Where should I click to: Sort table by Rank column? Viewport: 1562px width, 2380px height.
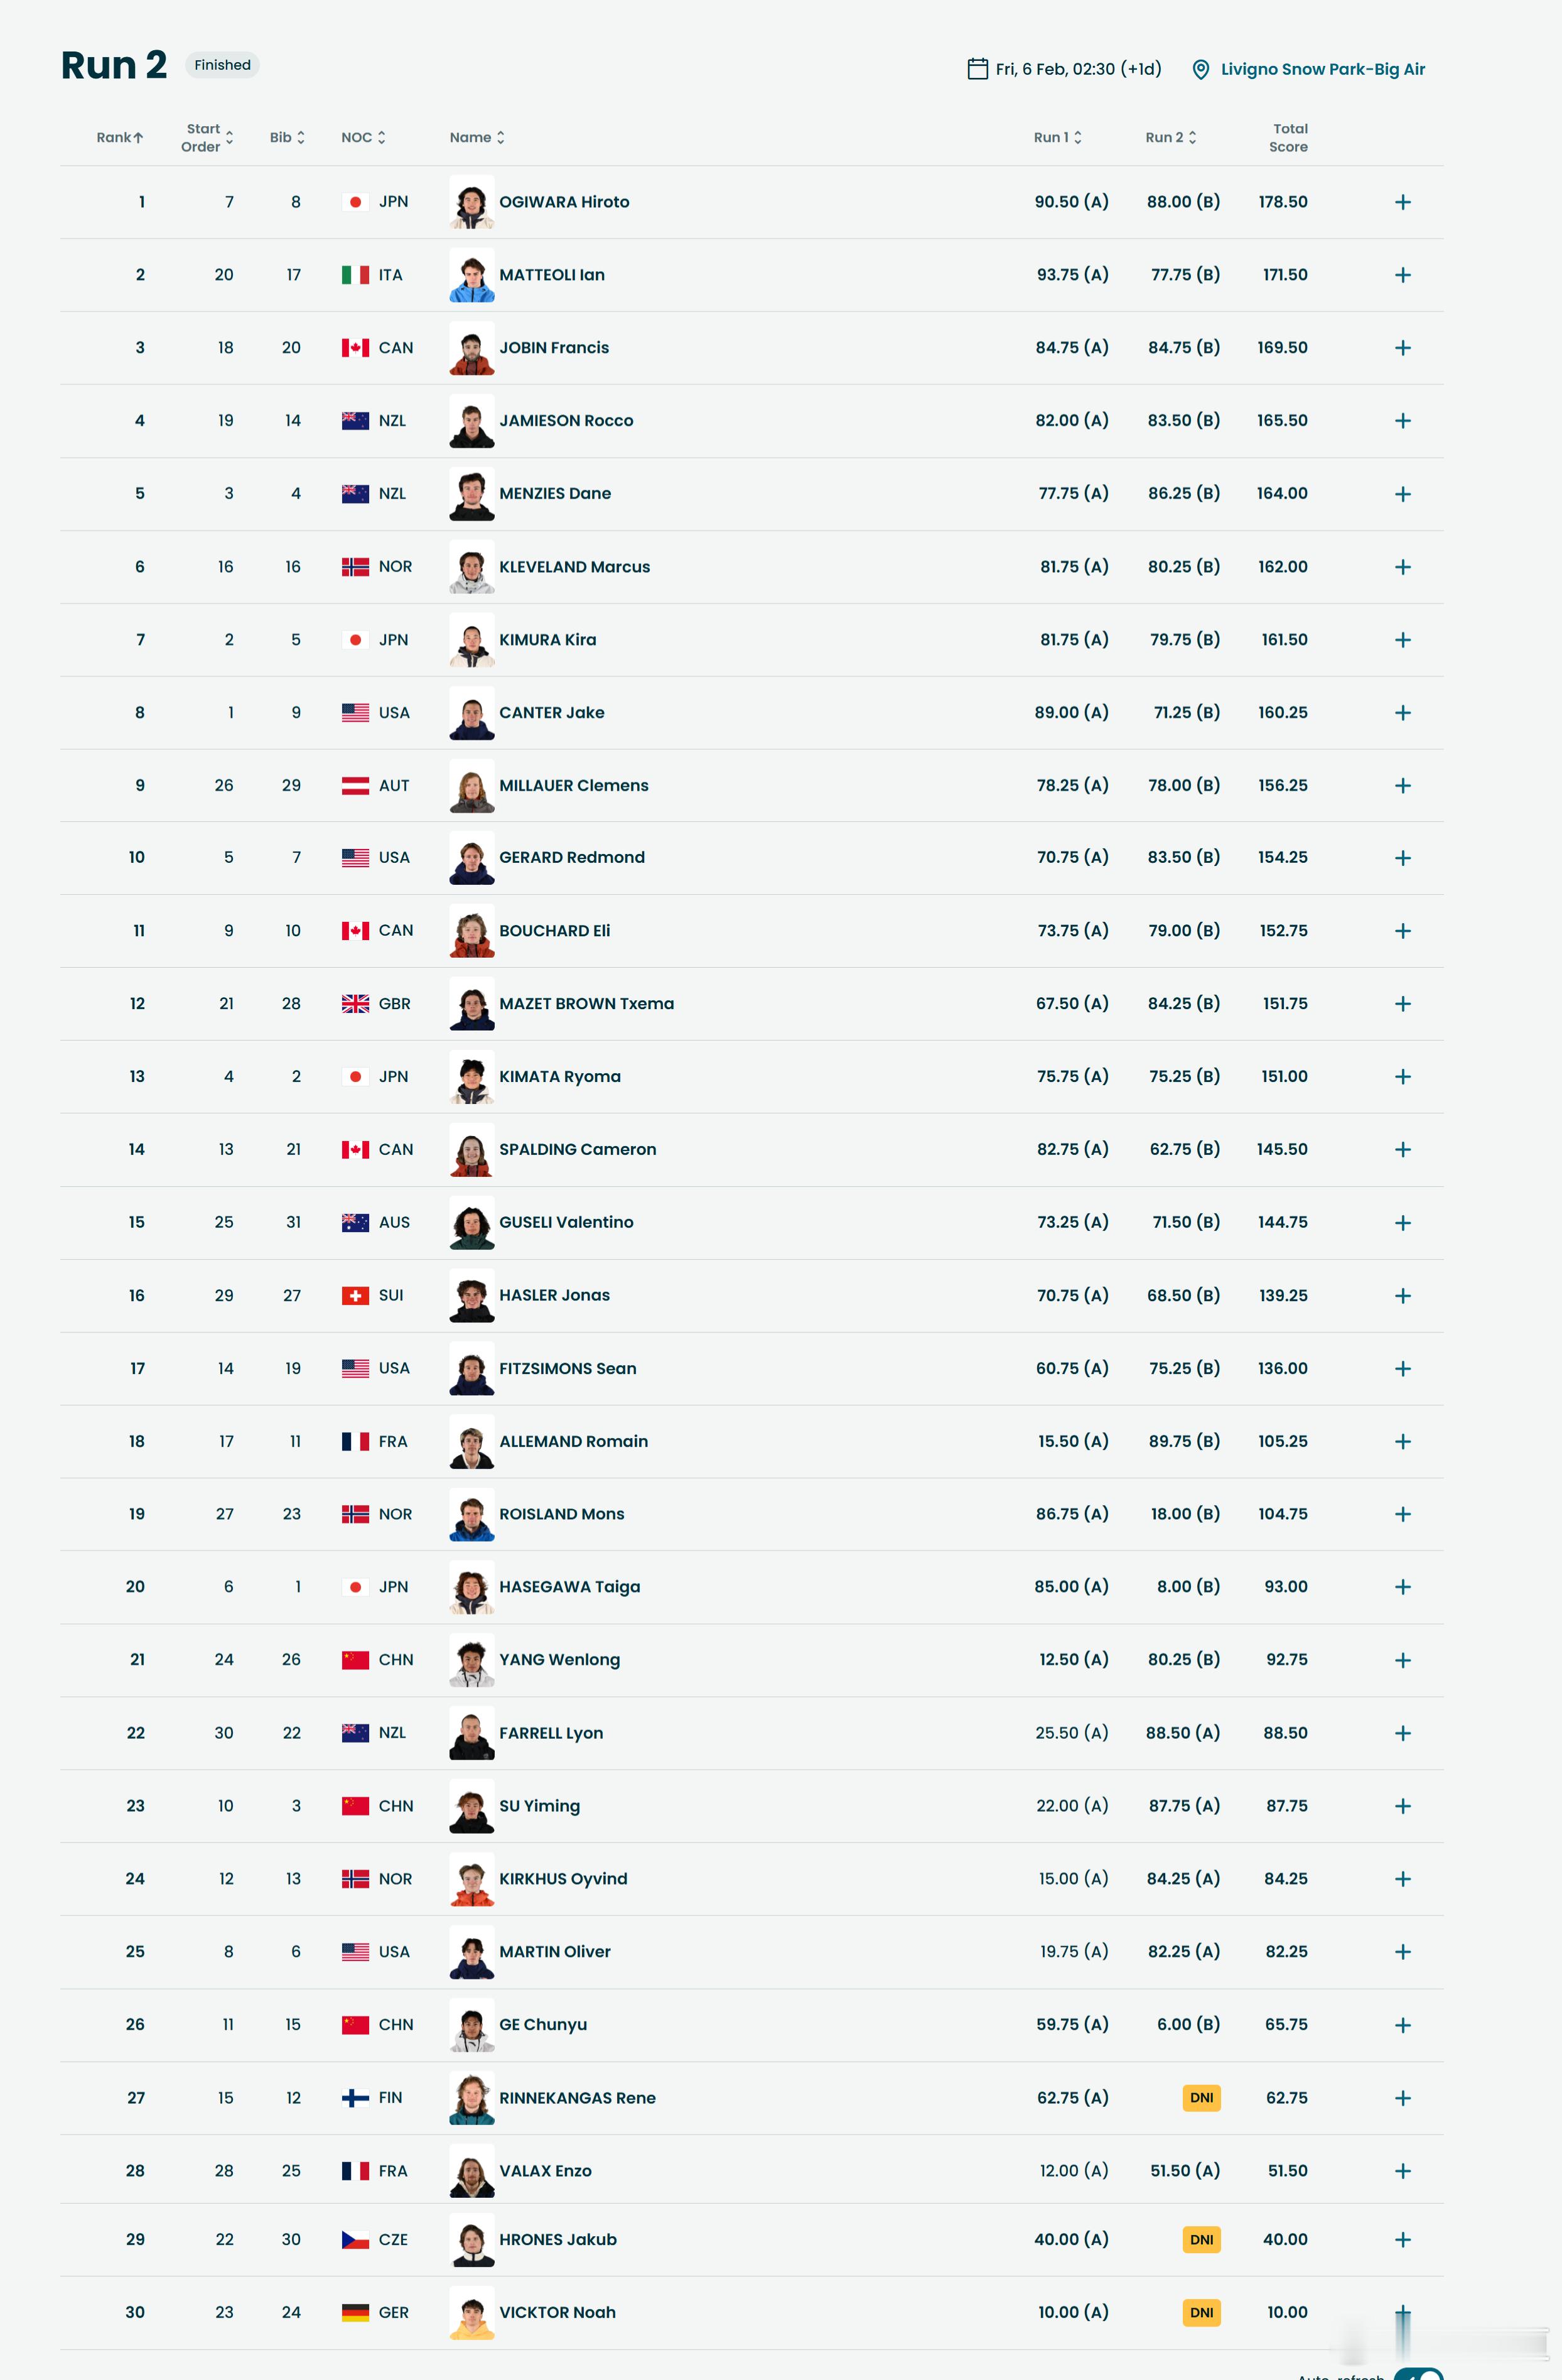pyautogui.click(x=119, y=138)
